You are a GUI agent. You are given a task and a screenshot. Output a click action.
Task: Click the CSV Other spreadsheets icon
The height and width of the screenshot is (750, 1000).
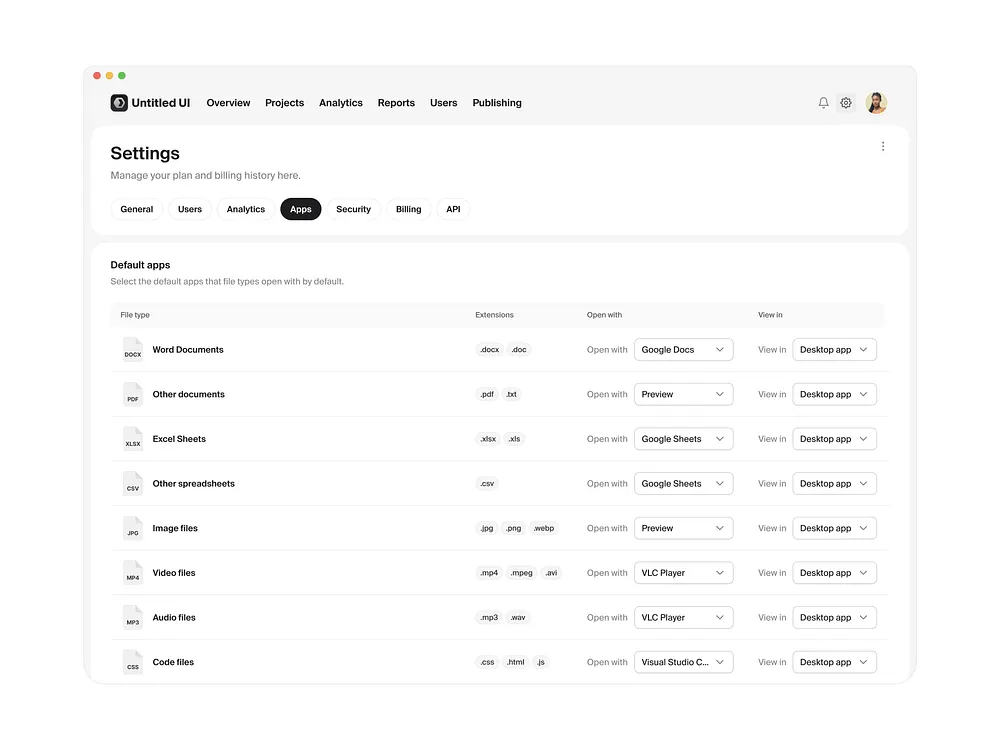tap(132, 483)
